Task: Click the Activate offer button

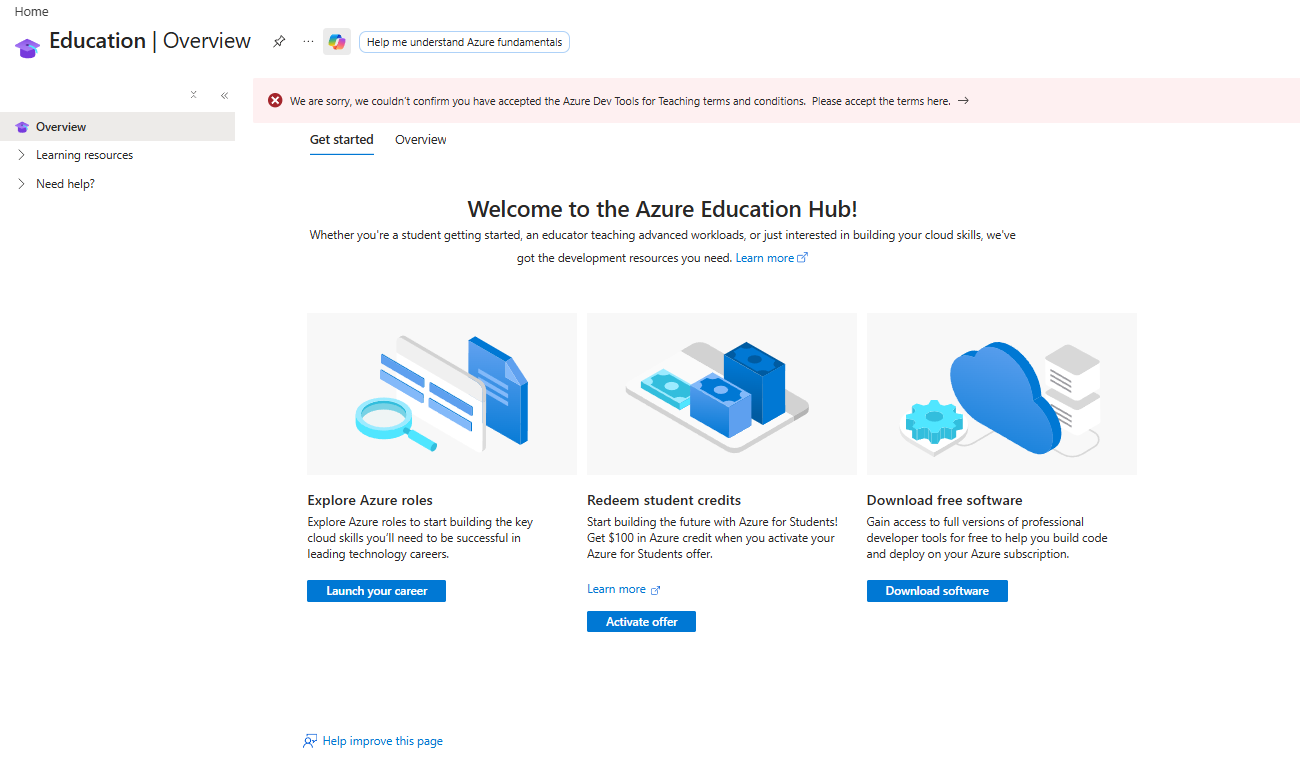Action: 641,622
